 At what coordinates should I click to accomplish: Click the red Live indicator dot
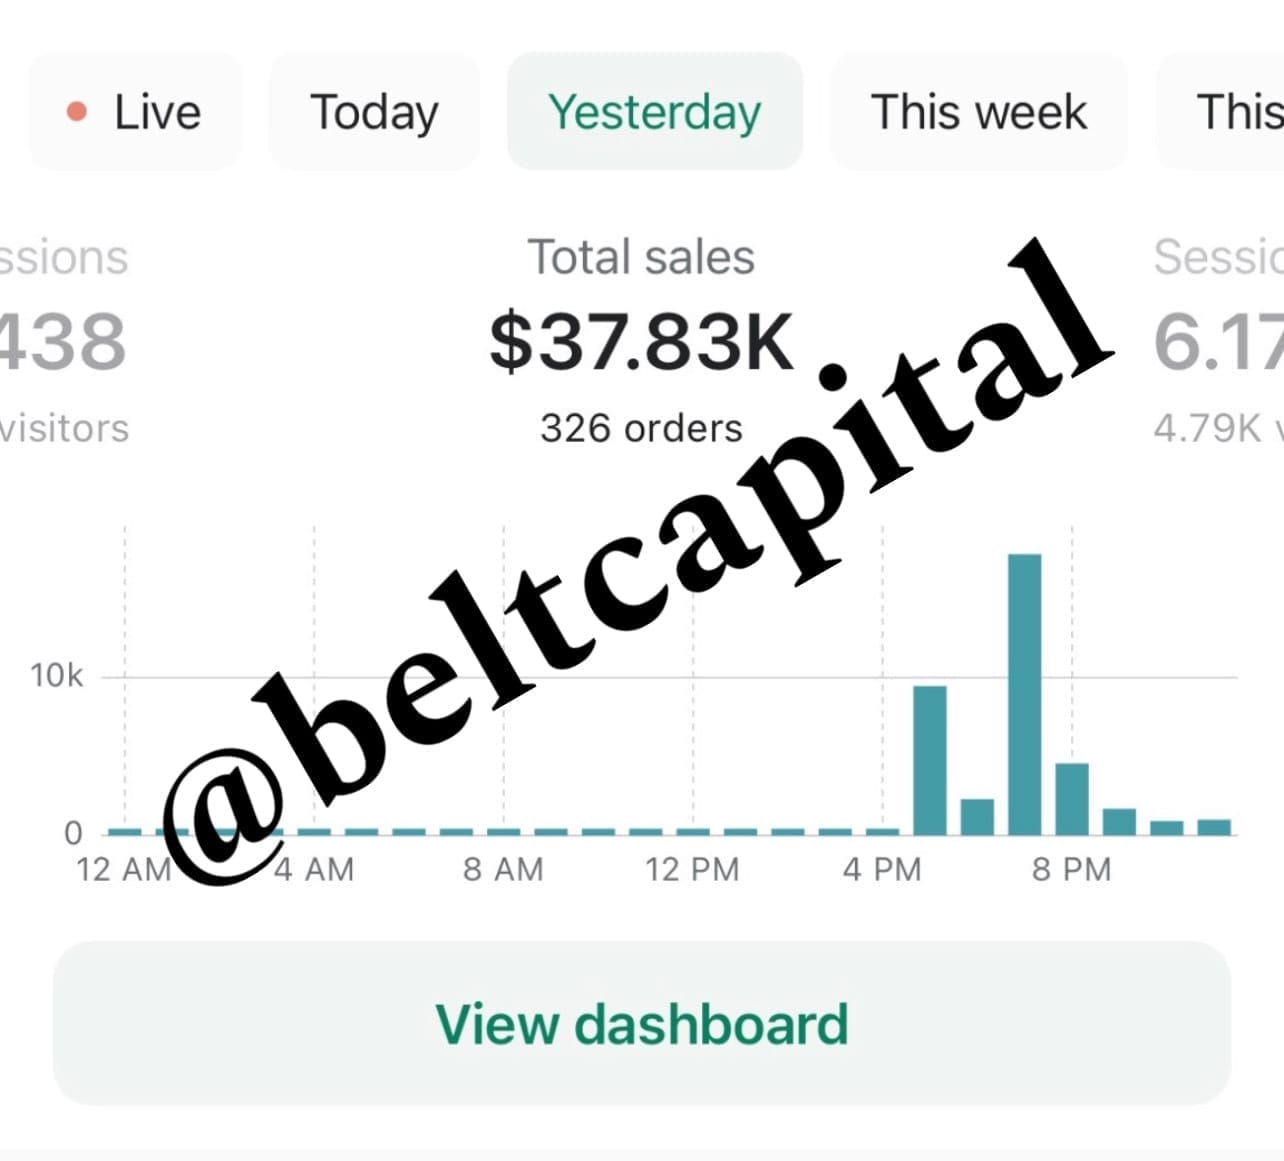pyautogui.click(x=77, y=111)
